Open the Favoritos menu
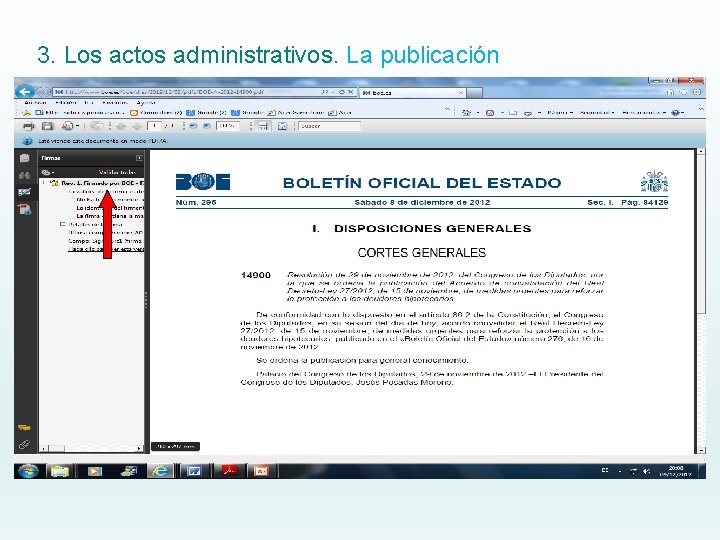720x540 pixels. (115, 102)
